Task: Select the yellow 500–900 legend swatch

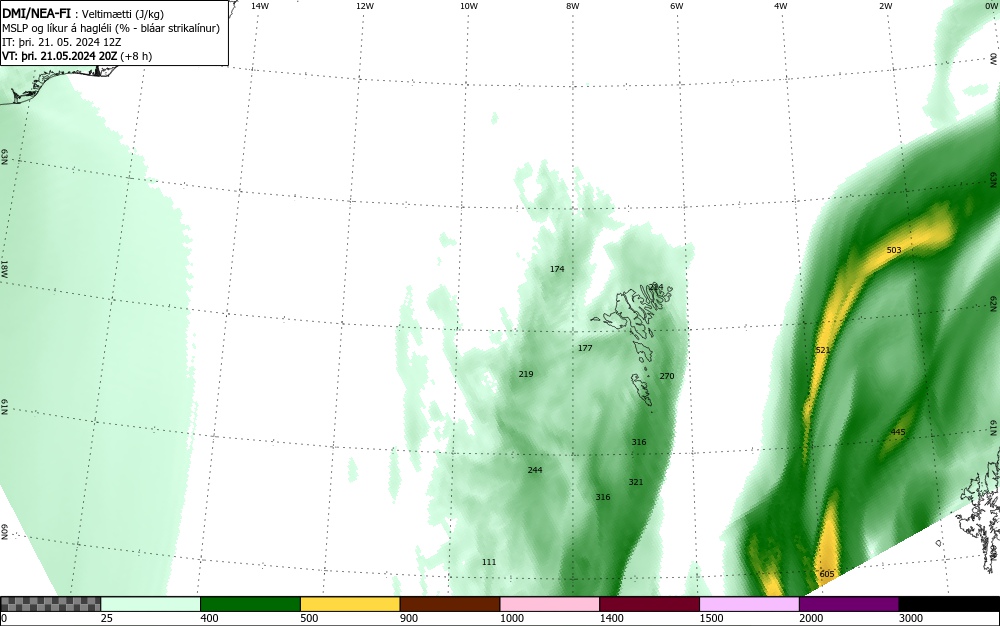Action: [350, 604]
